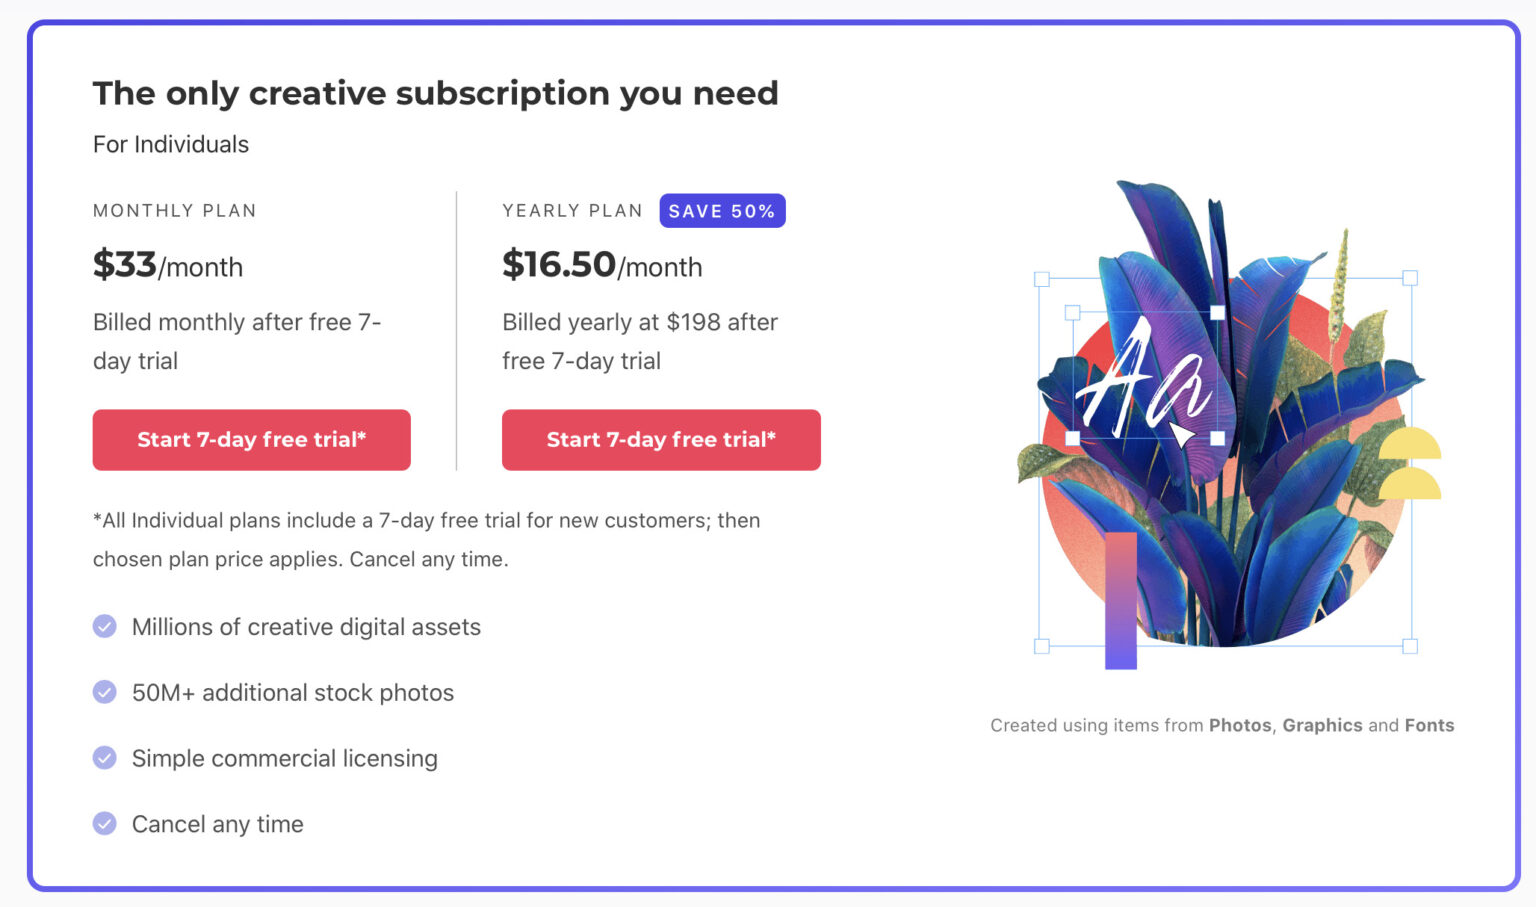The width and height of the screenshot is (1536, 907).
Task: Click checkmark icon next to "Cancel any time"
Action: 105,824
